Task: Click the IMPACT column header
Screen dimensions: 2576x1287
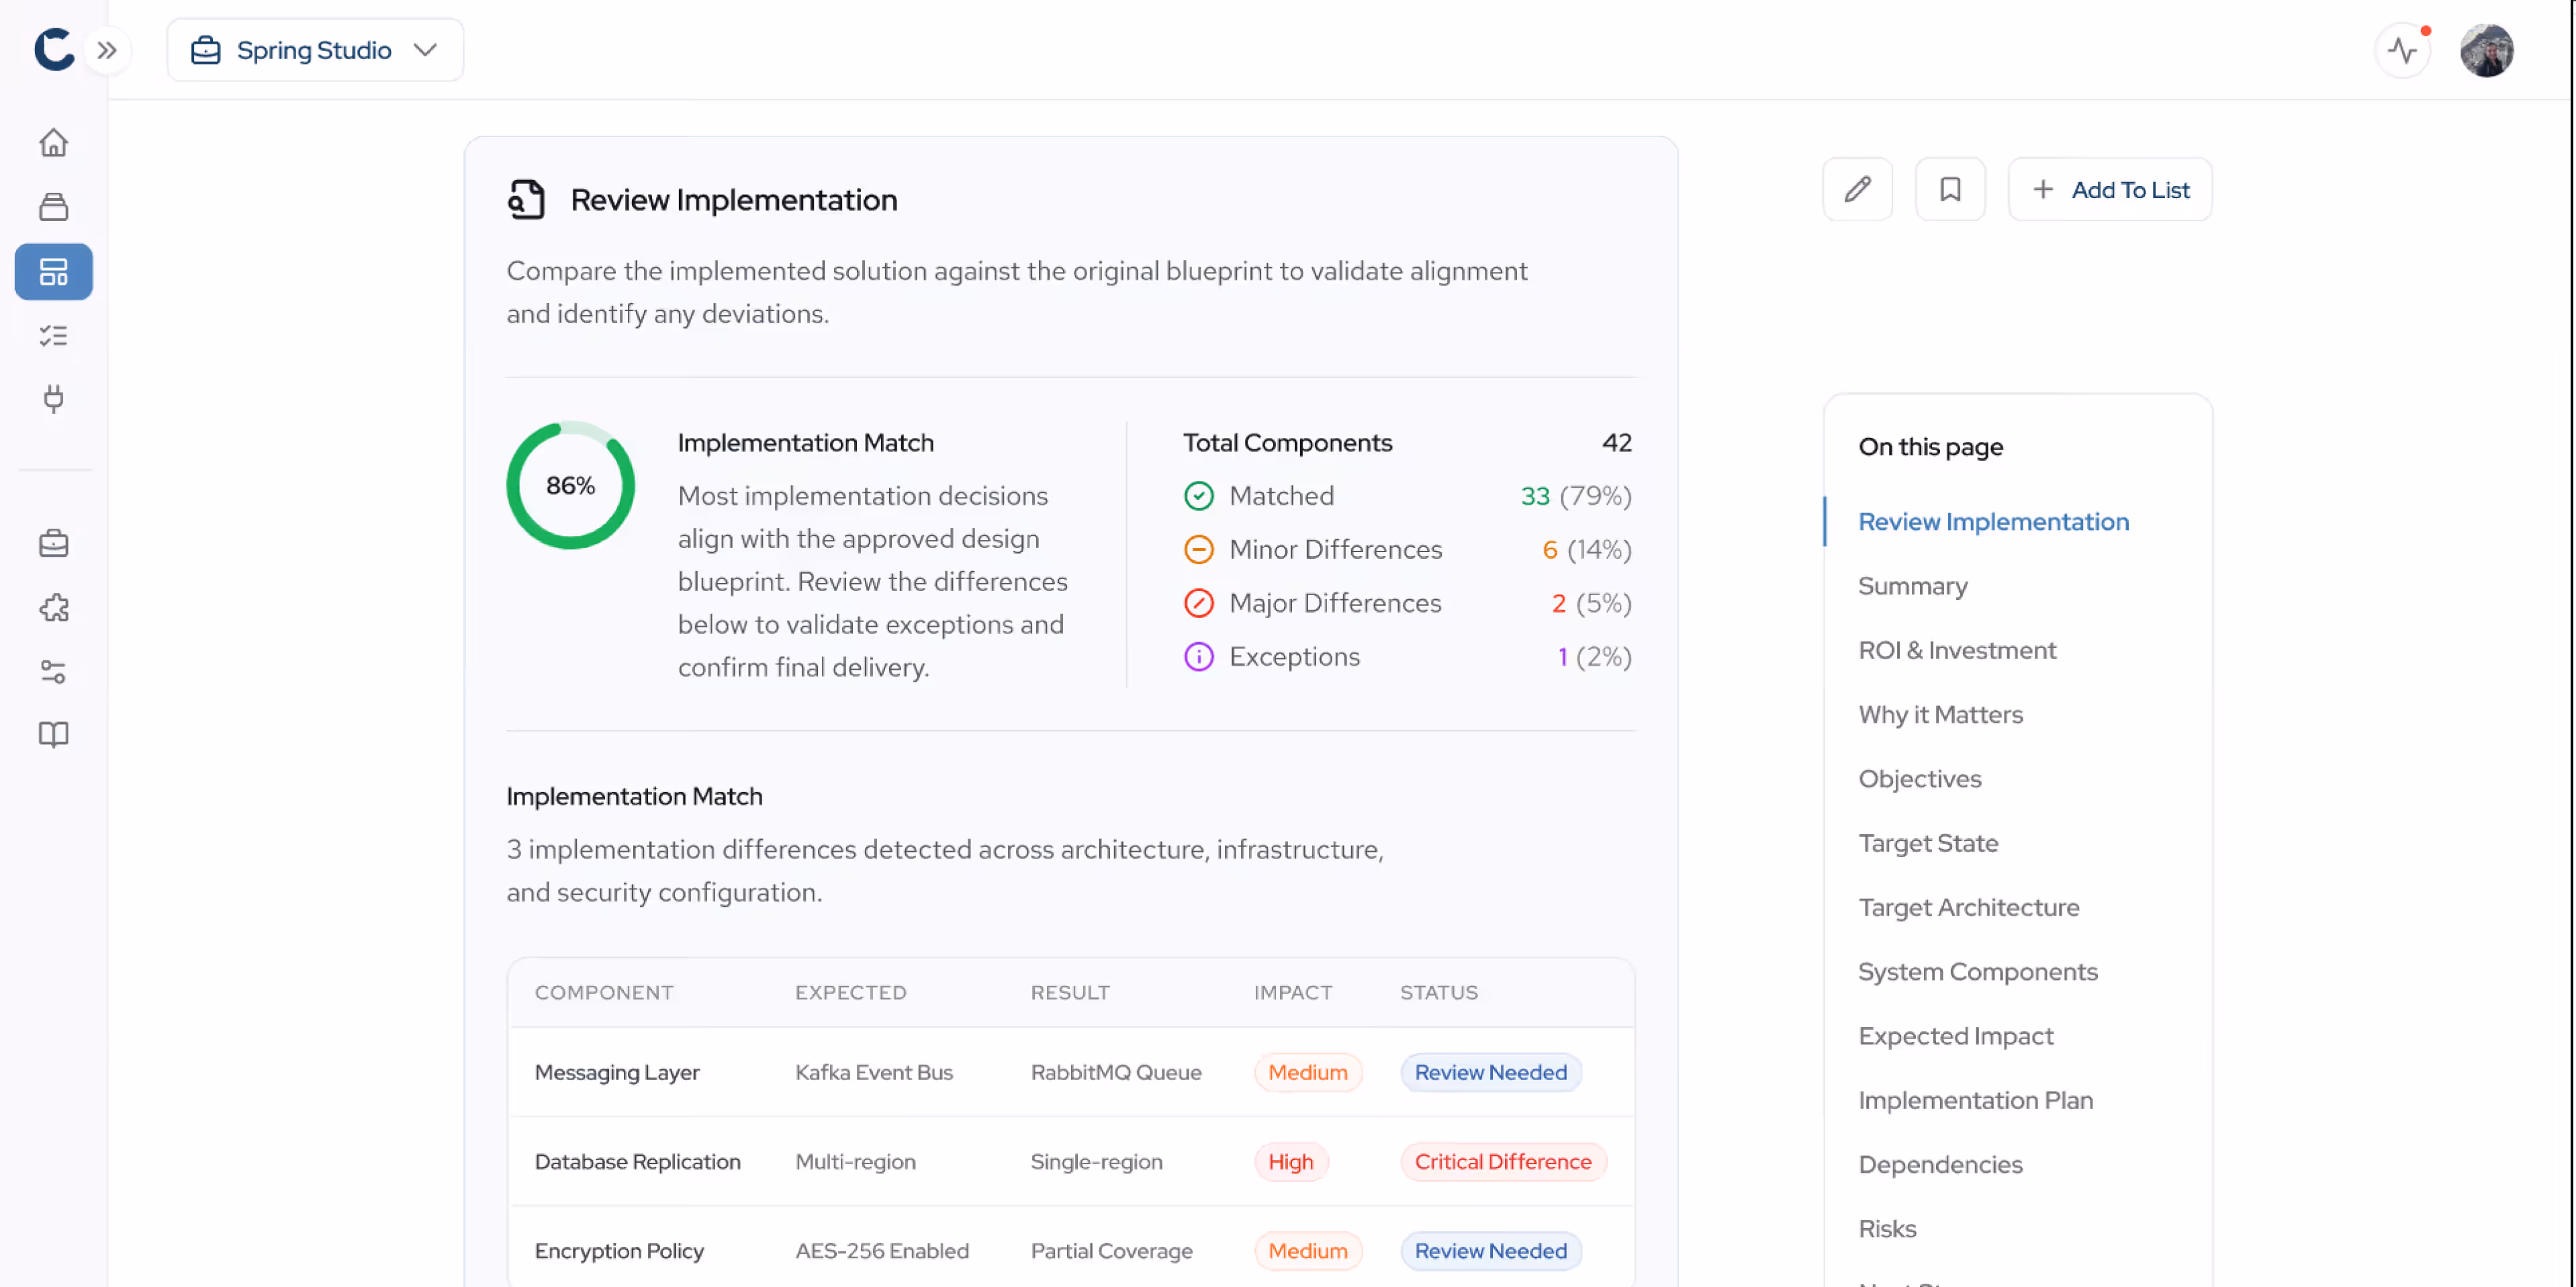Action: point(1292,992)
